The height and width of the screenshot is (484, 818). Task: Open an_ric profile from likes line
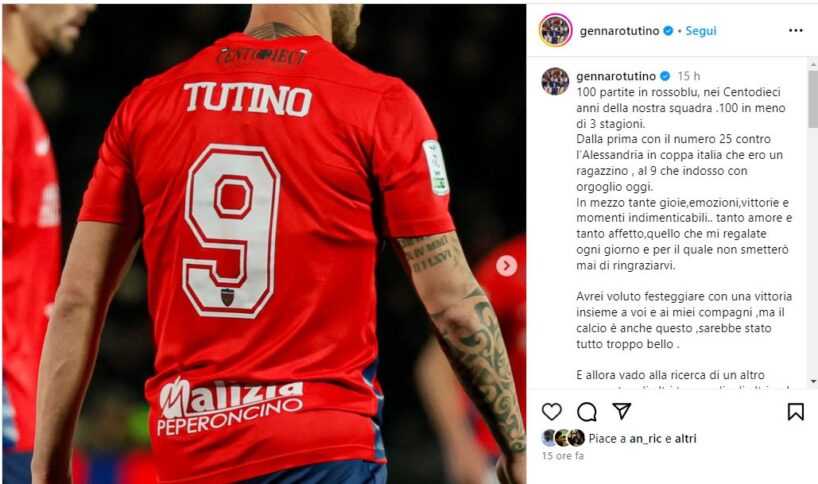(645, 439)
